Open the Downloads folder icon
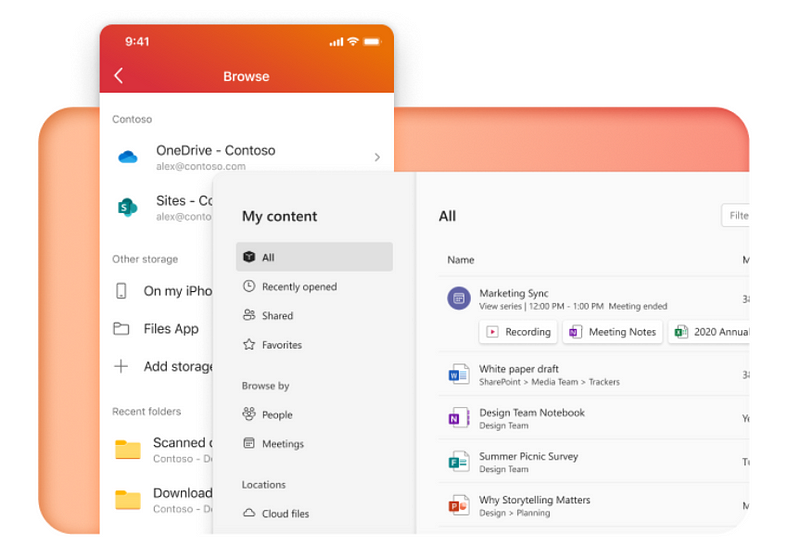 pyautogui.click(x=128, y=500)
